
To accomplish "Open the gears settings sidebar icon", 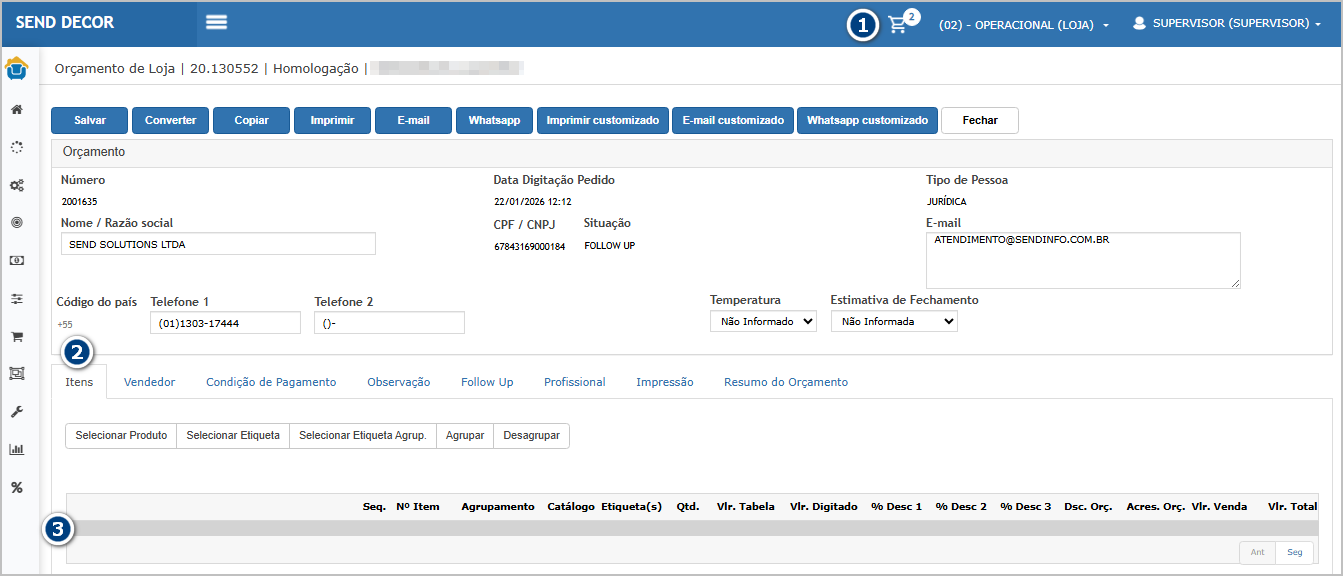I will point(17,185).
